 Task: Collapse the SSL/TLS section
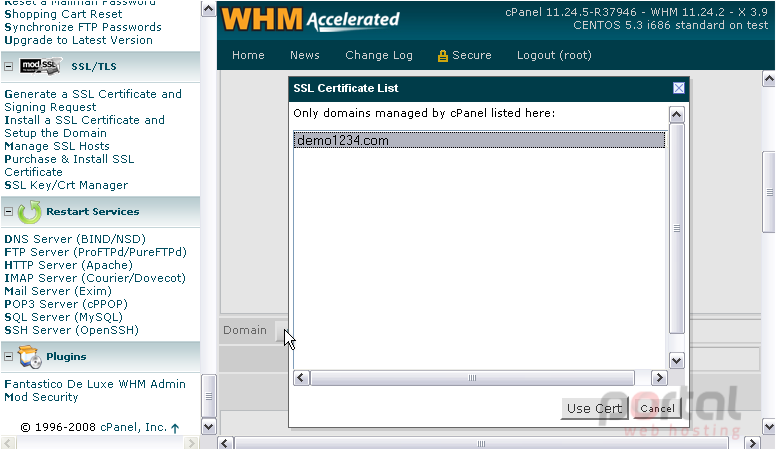[8, 66]
